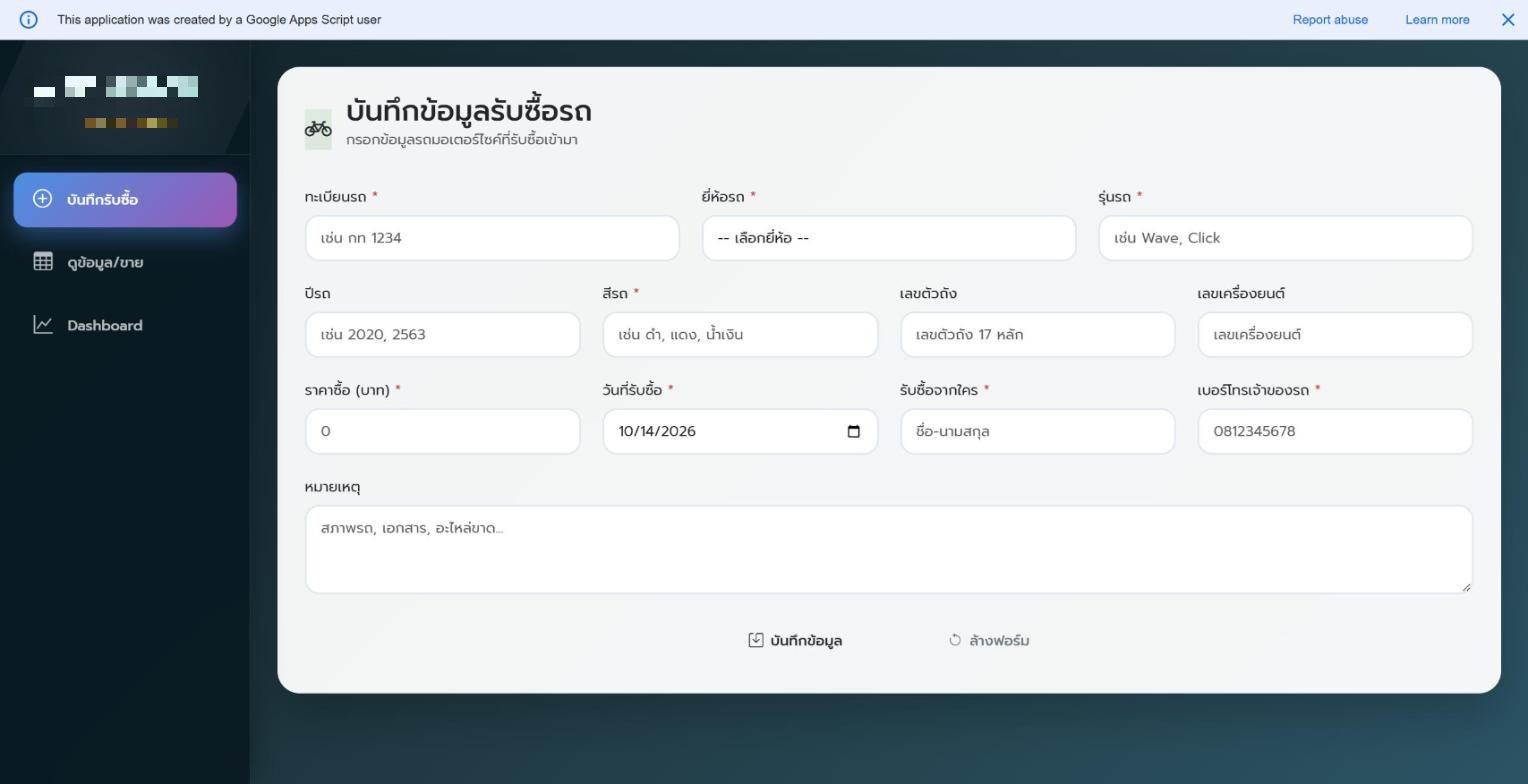Open the ดูข้อมูล/ขาย sidebar menu

point(125,262)
